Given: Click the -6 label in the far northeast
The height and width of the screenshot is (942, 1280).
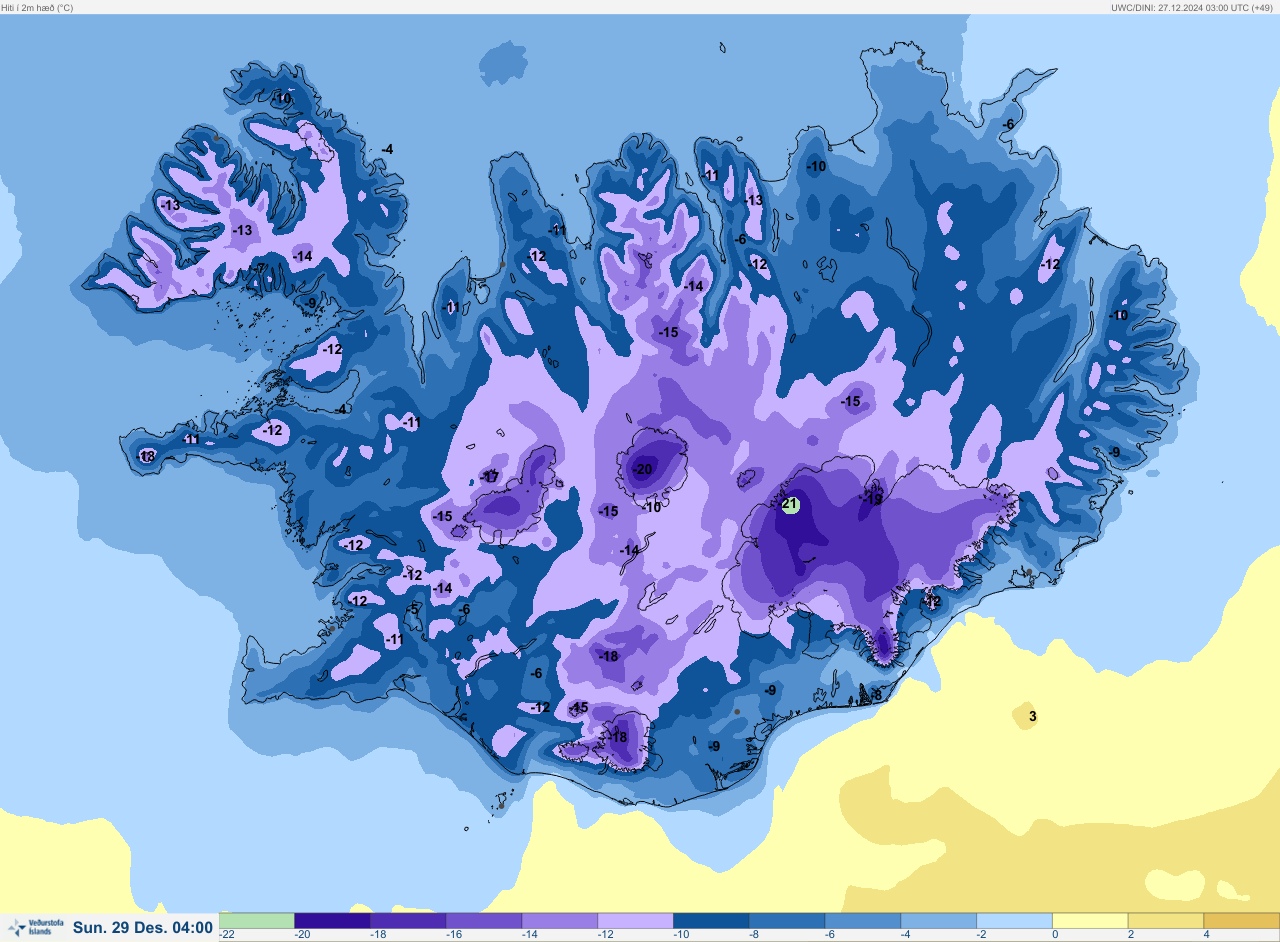Looking at the screenshot, I should (1008, 124).
